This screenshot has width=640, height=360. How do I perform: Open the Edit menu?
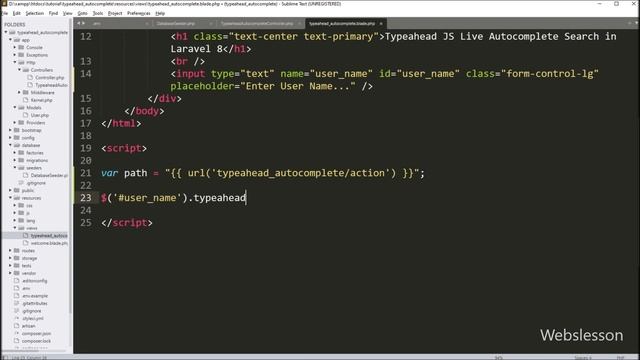point(17,13)
